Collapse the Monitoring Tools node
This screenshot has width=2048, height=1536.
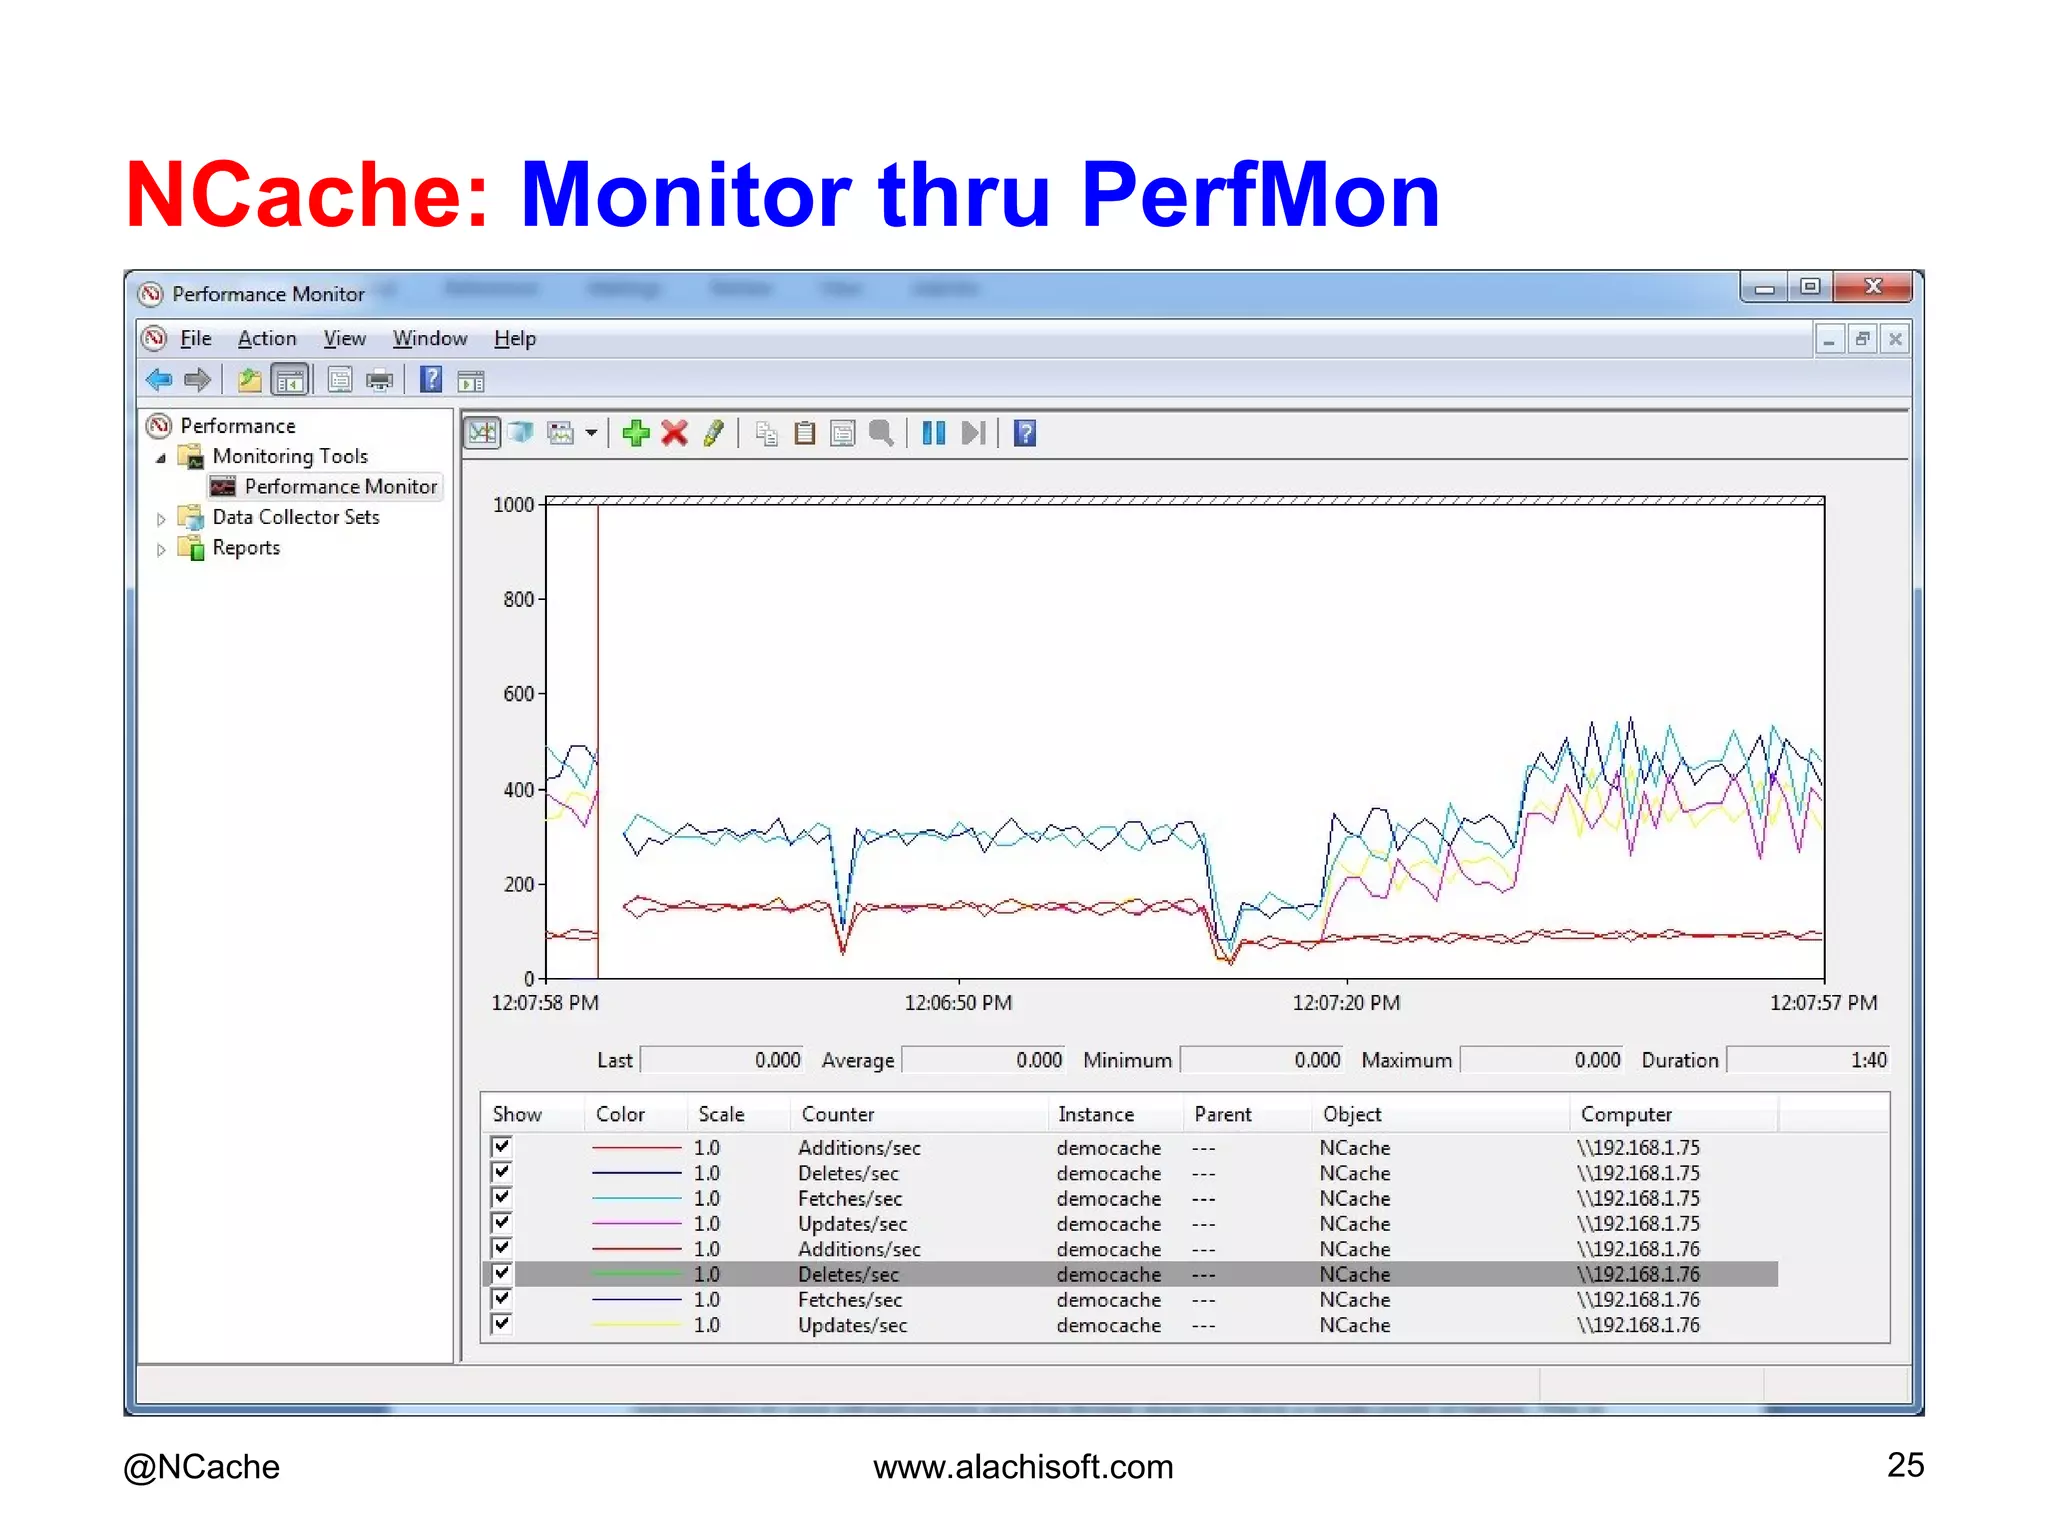[161, 458]
